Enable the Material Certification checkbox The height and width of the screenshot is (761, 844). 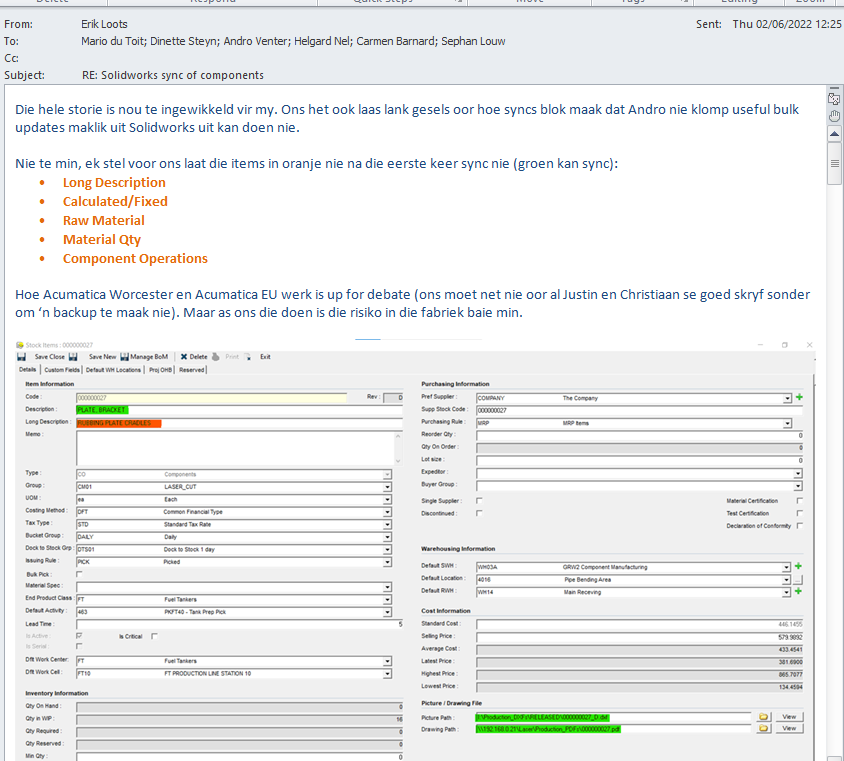tap(799, 500)
